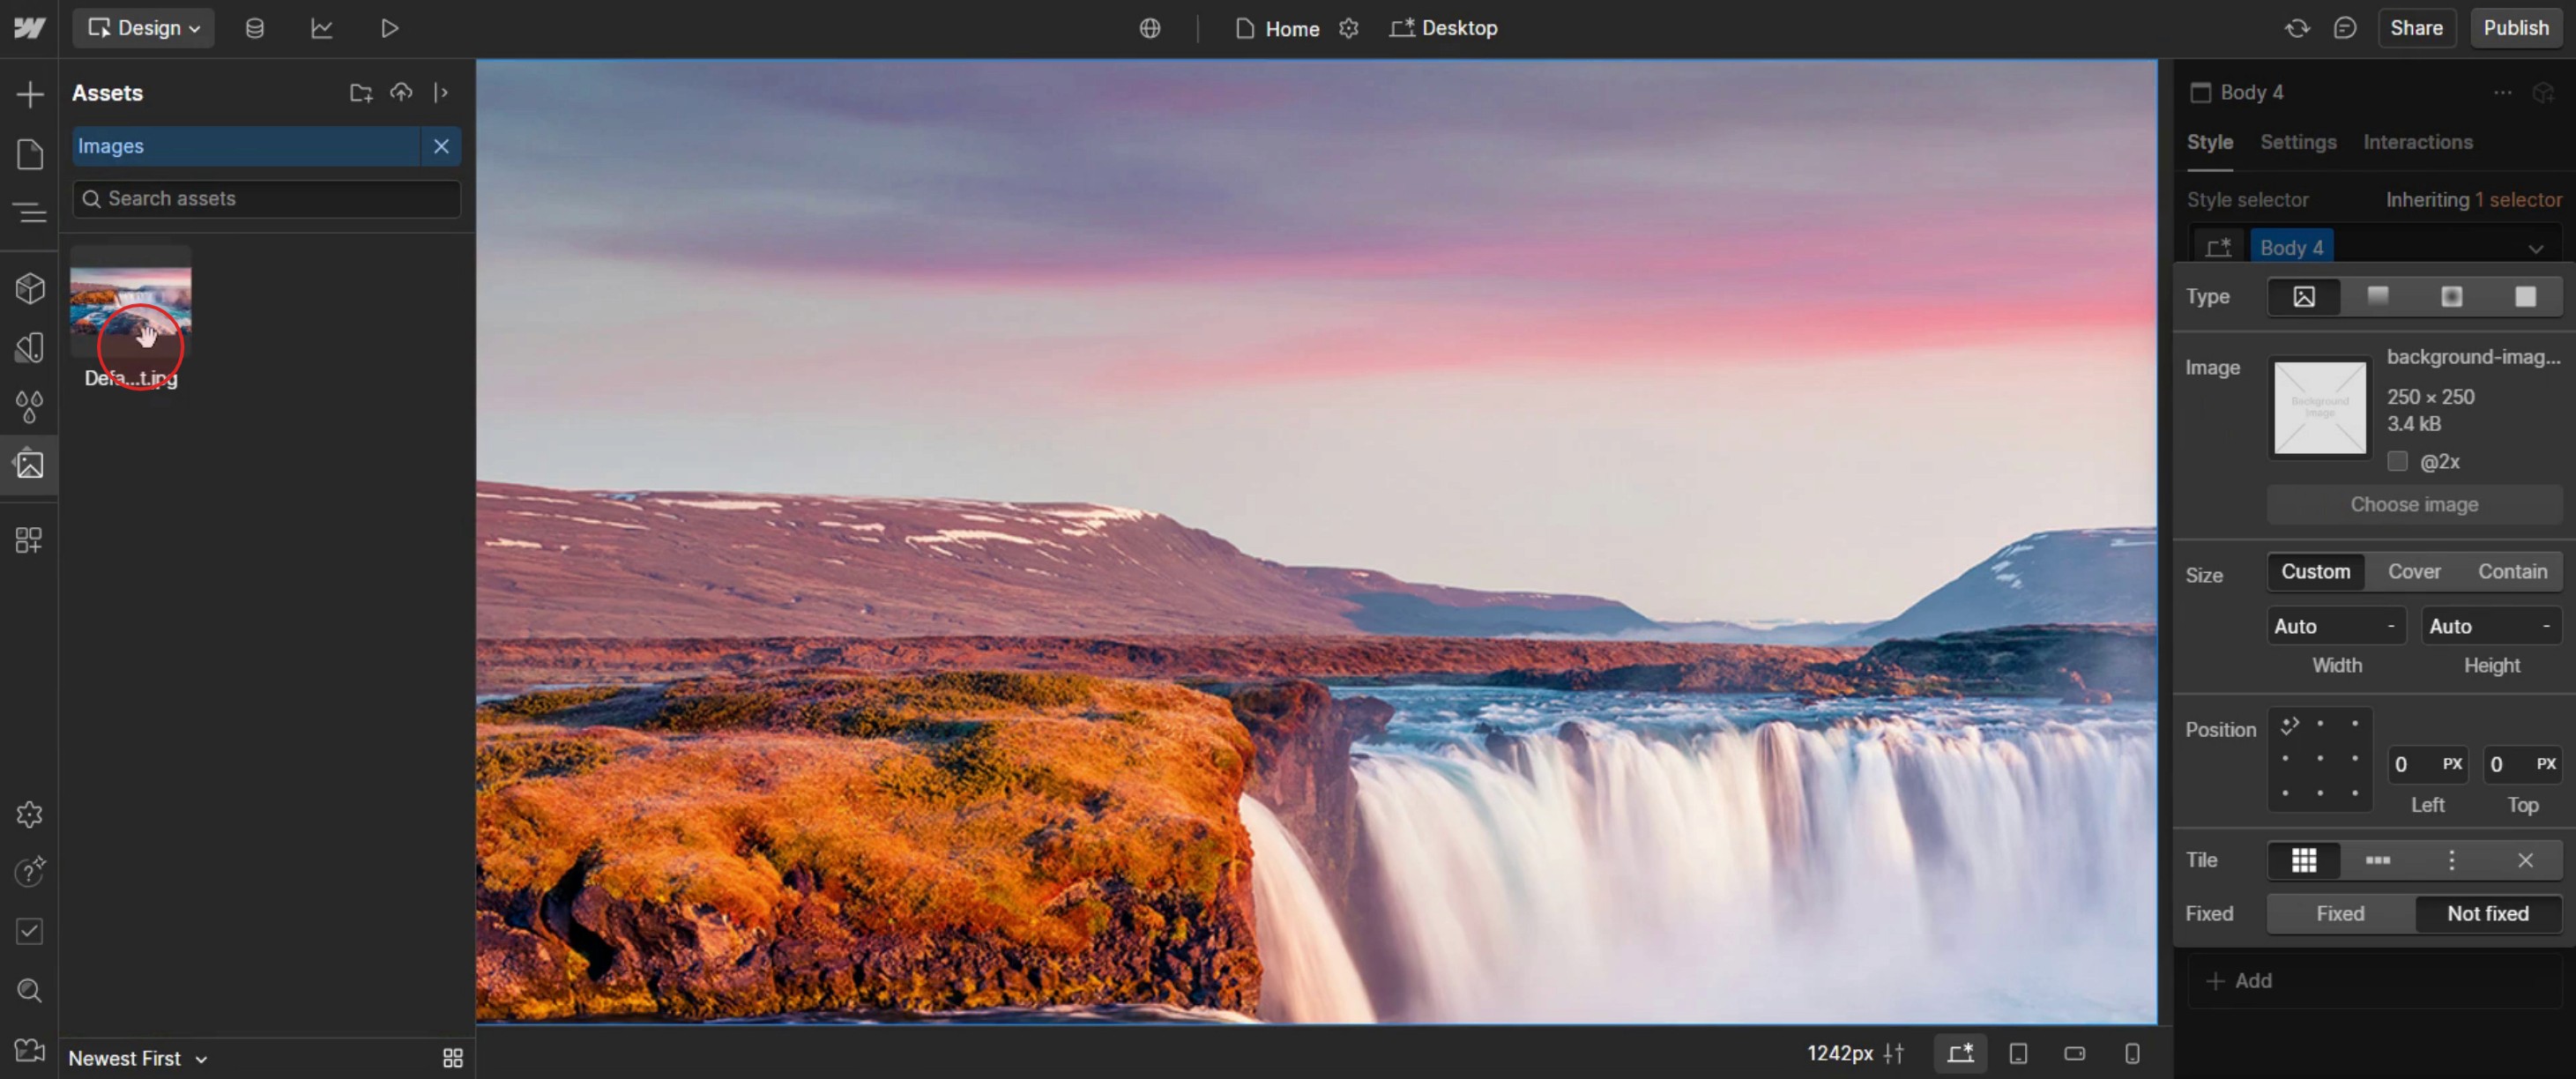Expand the Body 4 selector dropdown

2535,248
